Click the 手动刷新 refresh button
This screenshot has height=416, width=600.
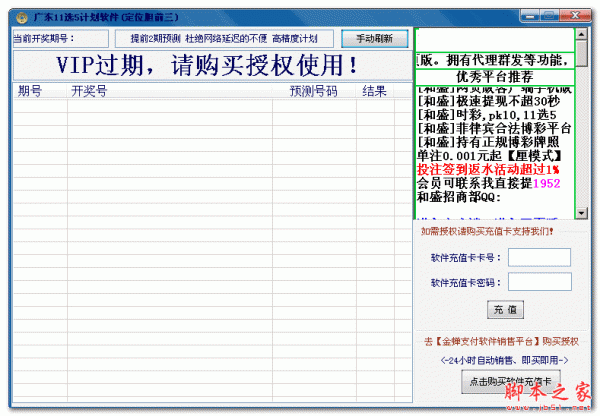click(x=375, y=39)
